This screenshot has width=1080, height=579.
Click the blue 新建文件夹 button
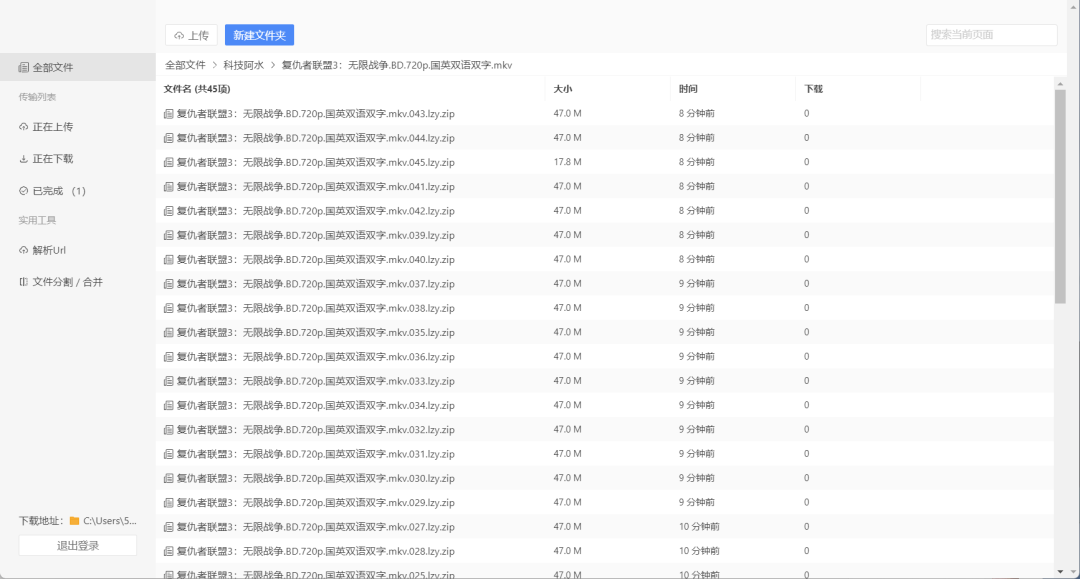point(259,35)
